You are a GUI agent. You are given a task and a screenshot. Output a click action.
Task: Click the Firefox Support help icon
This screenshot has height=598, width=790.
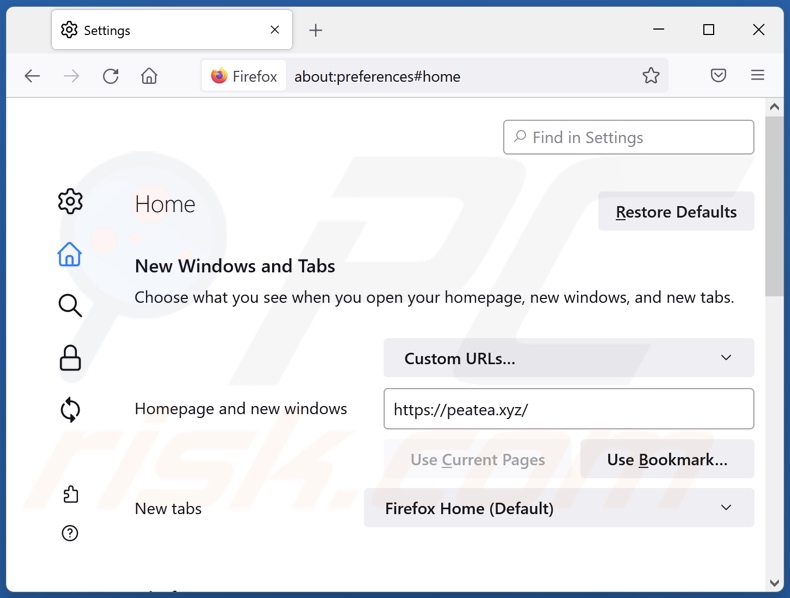70,533
